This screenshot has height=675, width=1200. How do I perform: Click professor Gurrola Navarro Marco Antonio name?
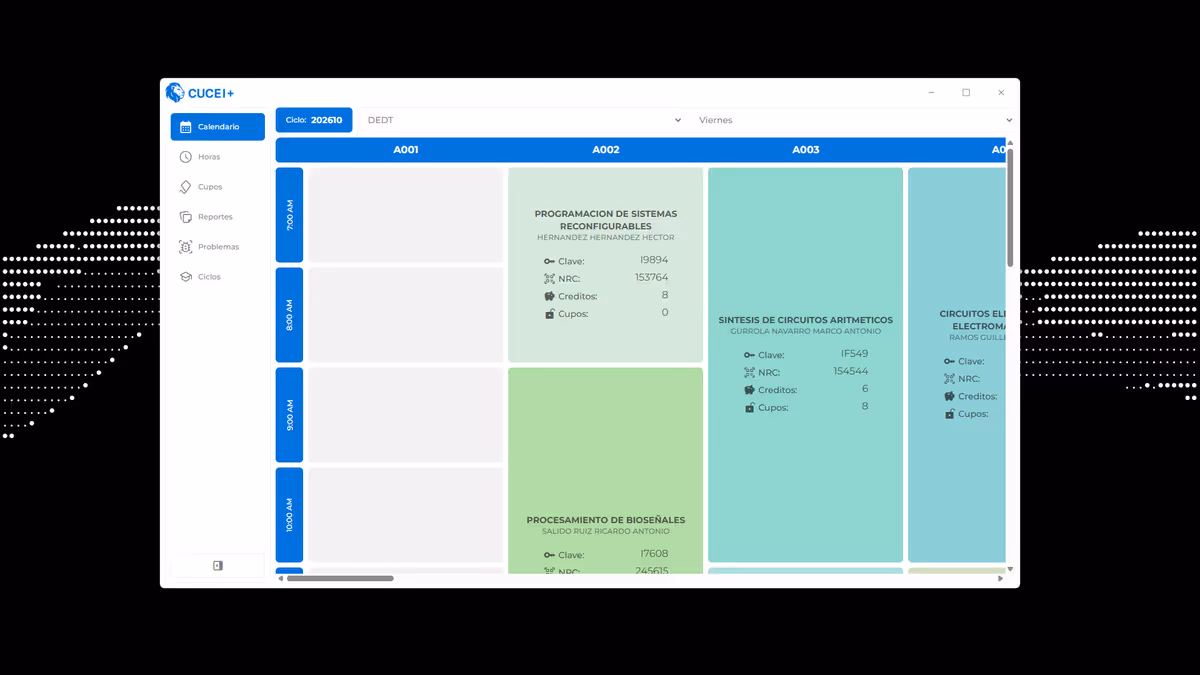click(x=806, y=331)
